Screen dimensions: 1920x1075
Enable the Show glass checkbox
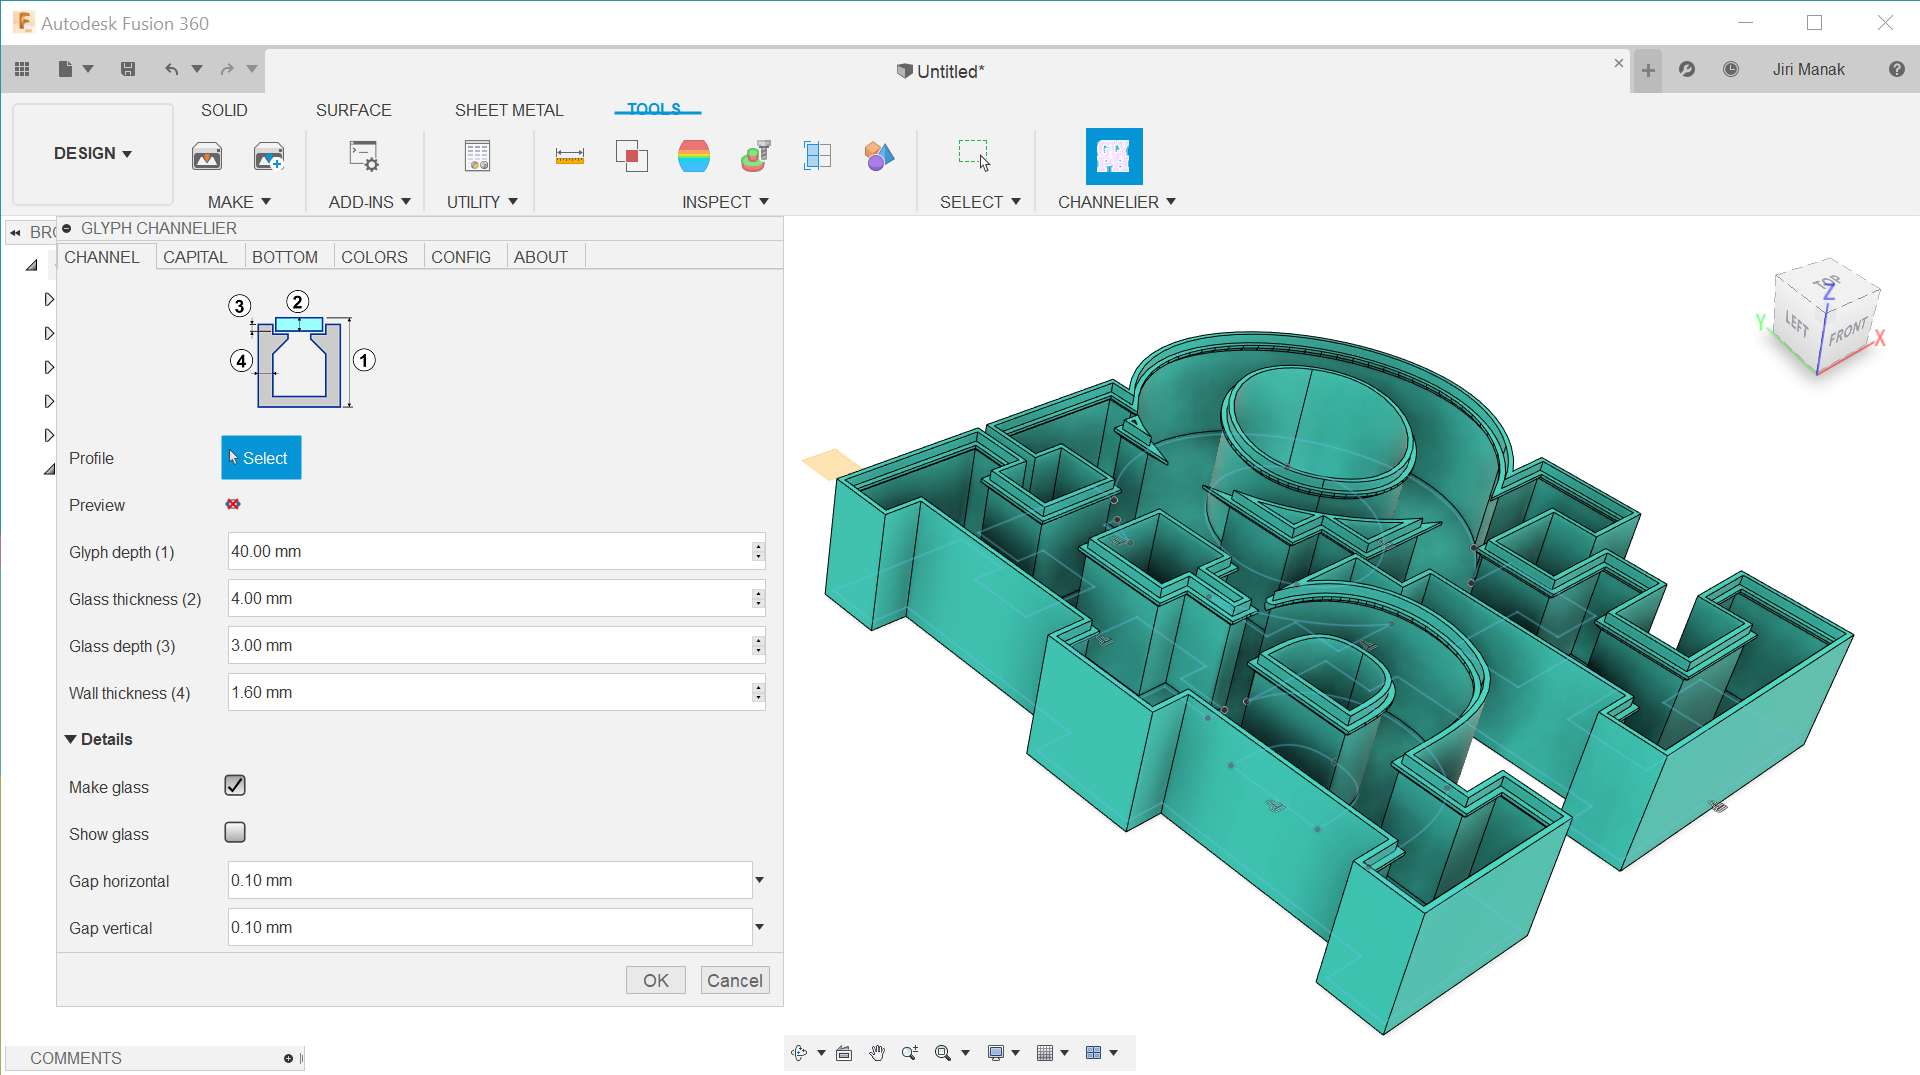click(235, 833)
